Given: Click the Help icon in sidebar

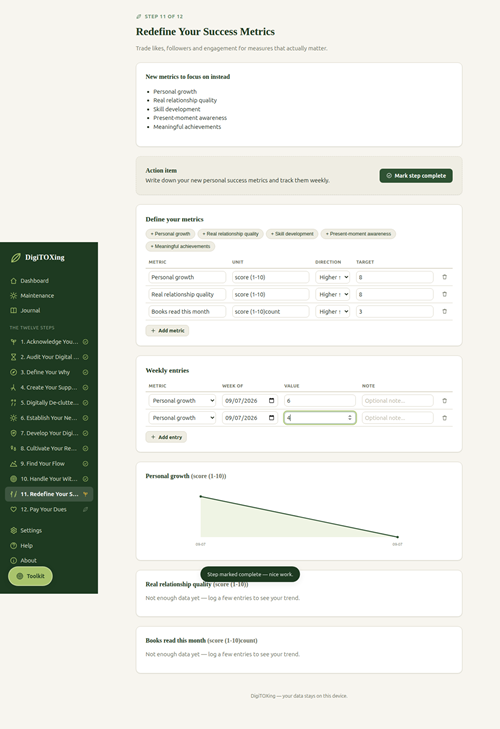Looking at the screenshot, I should [x=13, y=546].
